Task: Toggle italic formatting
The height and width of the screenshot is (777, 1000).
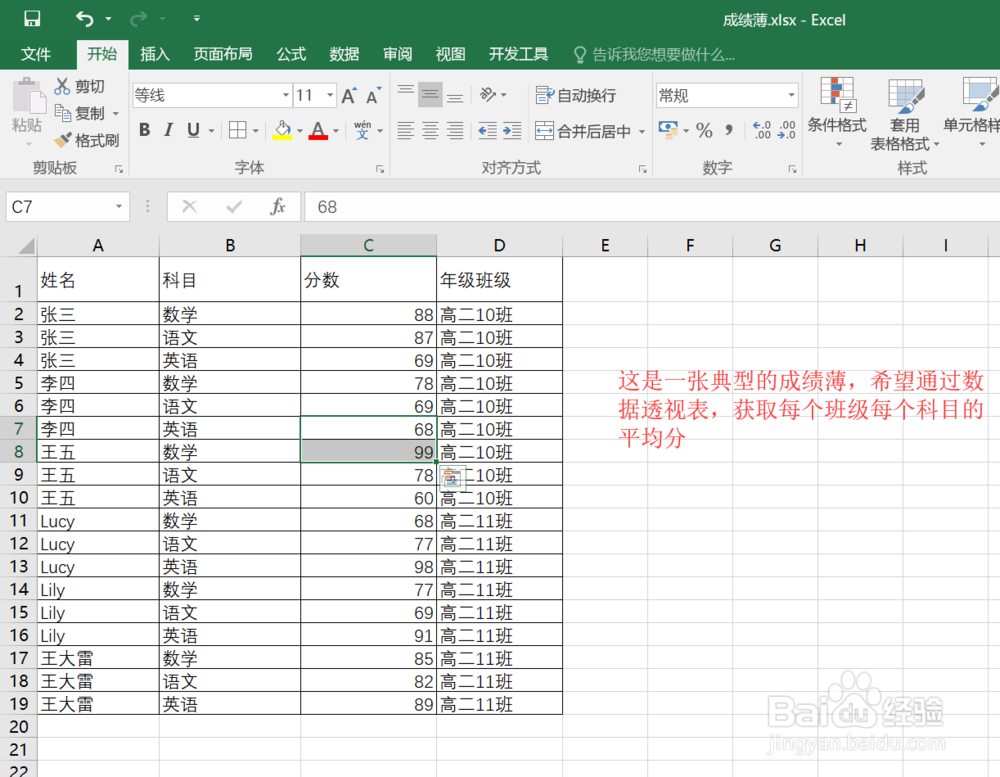Action: (x=167, y=130)
